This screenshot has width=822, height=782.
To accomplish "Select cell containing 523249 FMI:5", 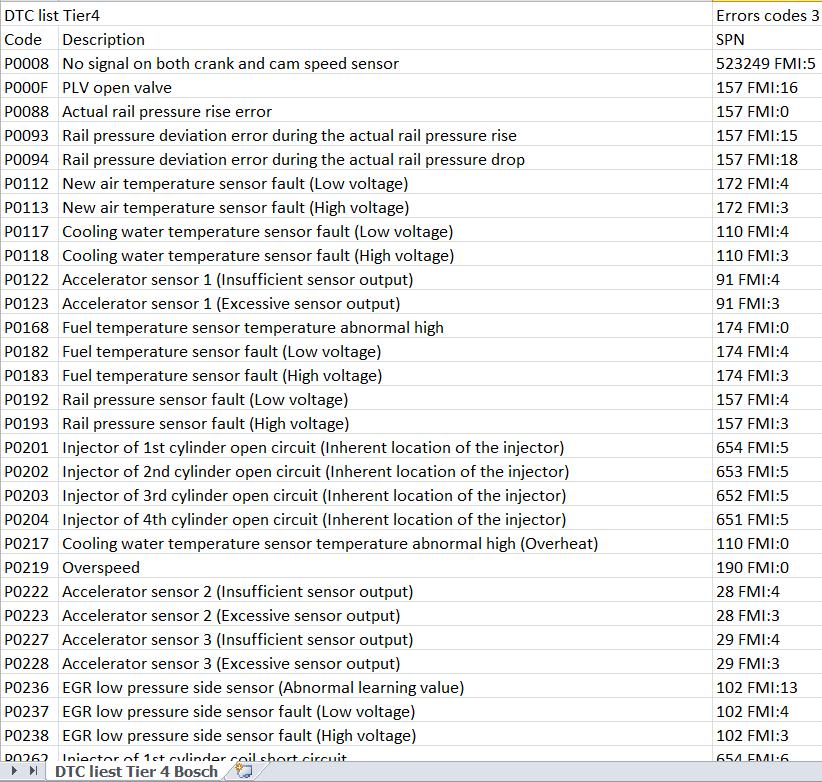I will (767, 63).
